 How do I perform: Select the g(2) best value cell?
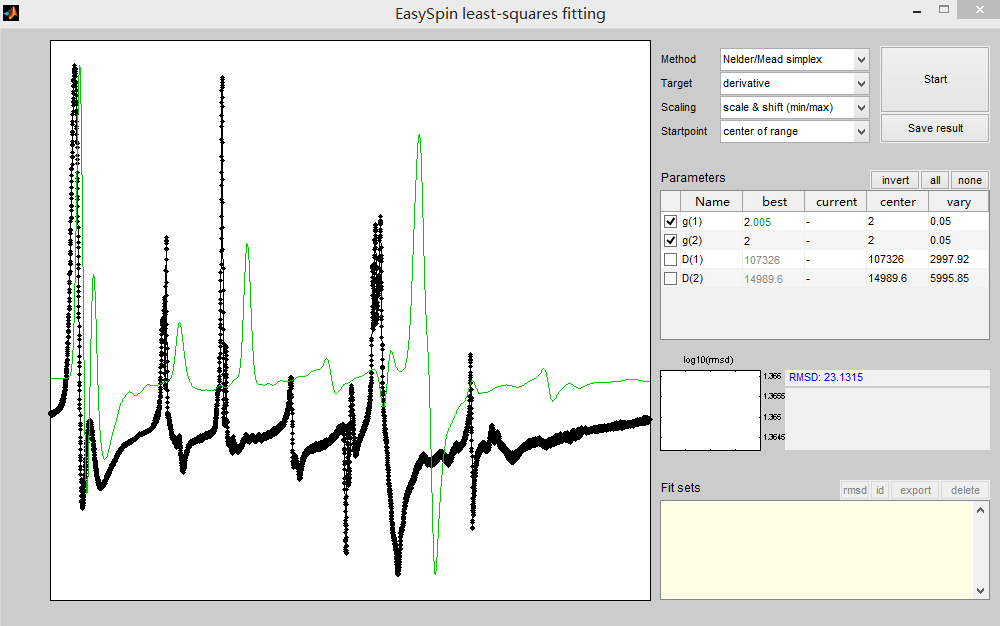774,240
